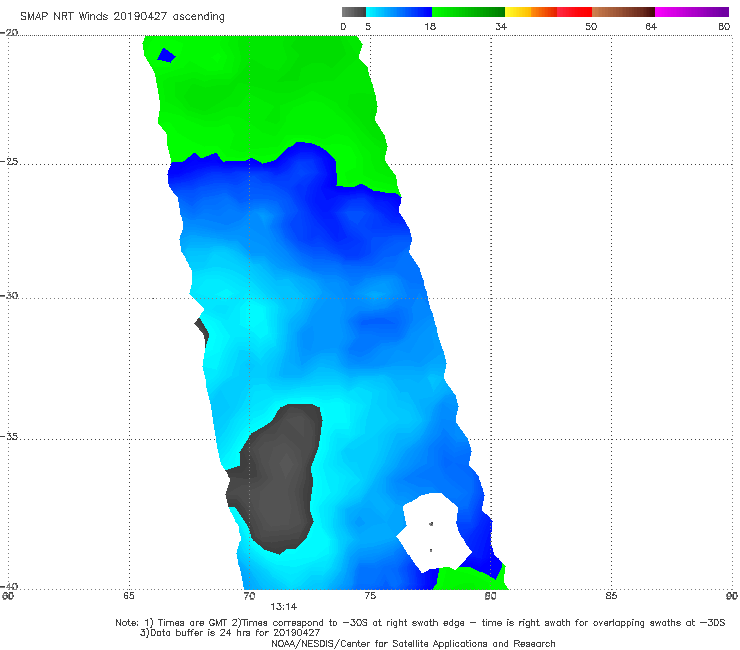Click the longitude label '85'

(x=611, y=596)
